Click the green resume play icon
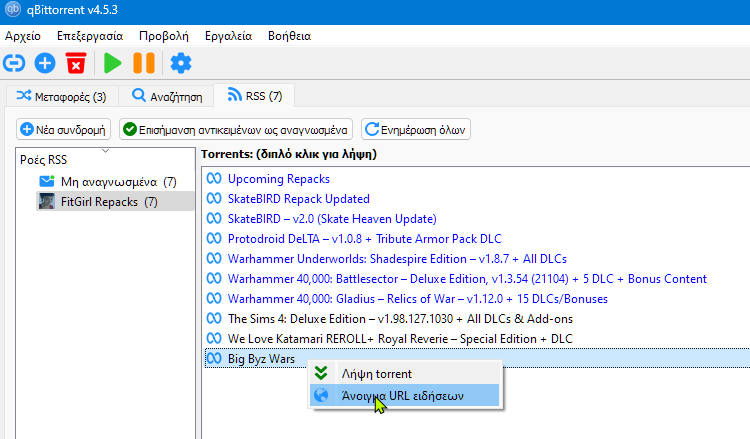The height and width of the screenshot is (439, 750). [x=112, y=63]
